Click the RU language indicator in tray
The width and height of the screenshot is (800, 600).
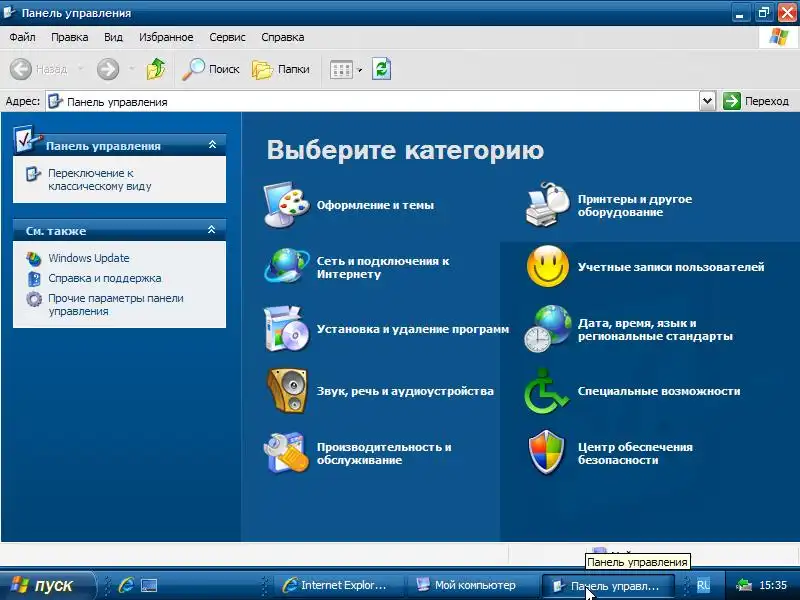703,585
